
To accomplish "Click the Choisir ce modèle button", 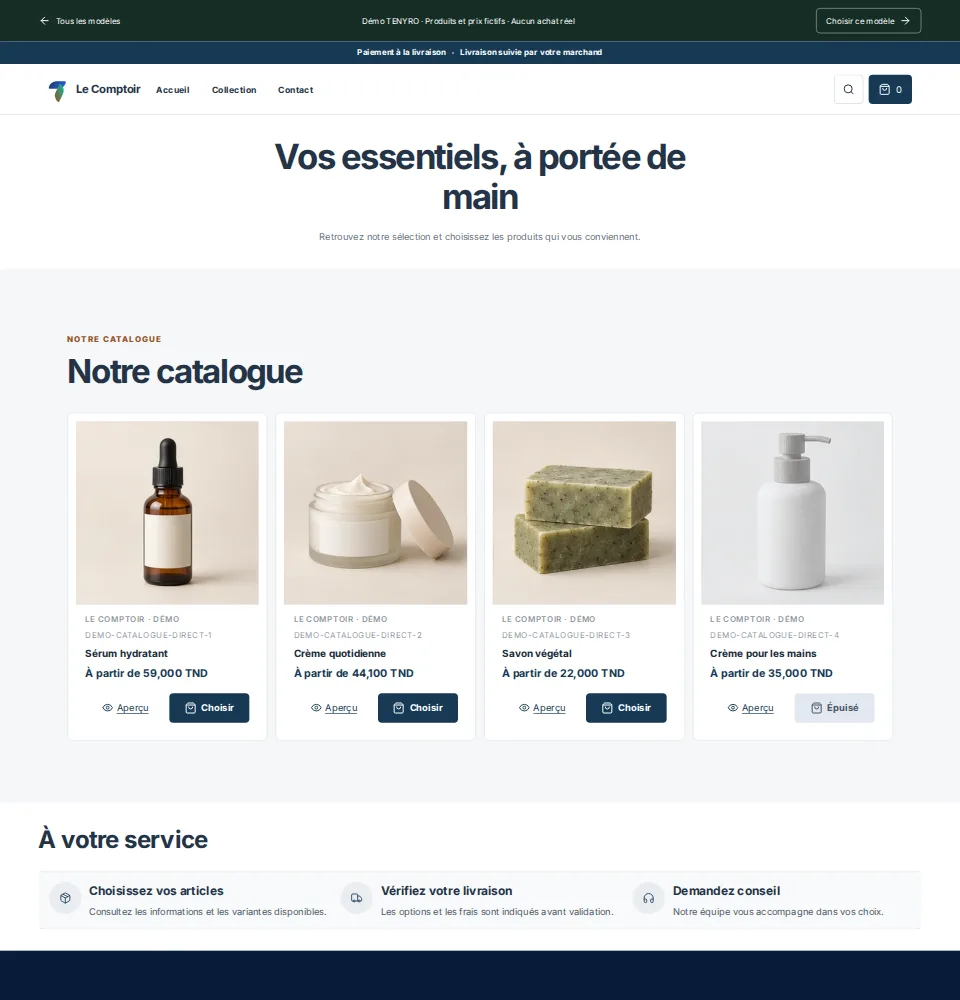I will click(868, 21).
